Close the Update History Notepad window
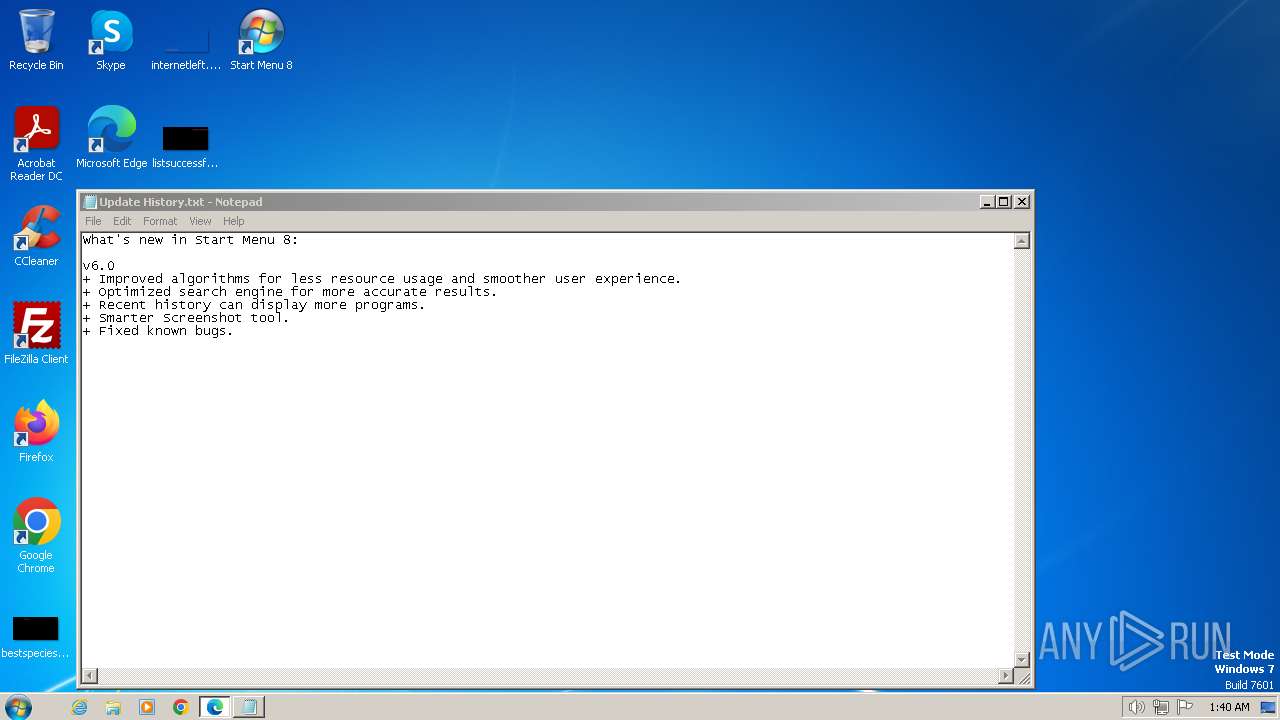The image size is (1280, 720). [1022, 202]
